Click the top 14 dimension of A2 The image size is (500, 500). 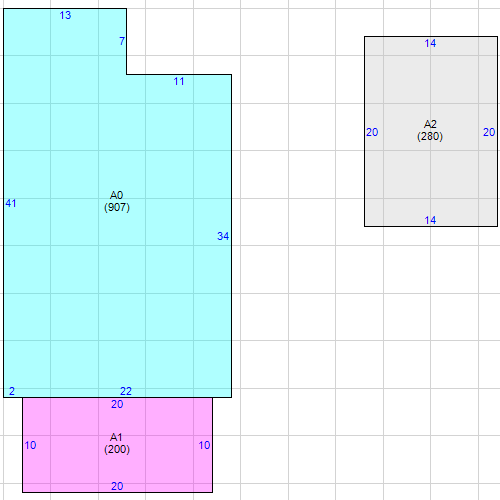pyautogui.click(x=430, y=43)
